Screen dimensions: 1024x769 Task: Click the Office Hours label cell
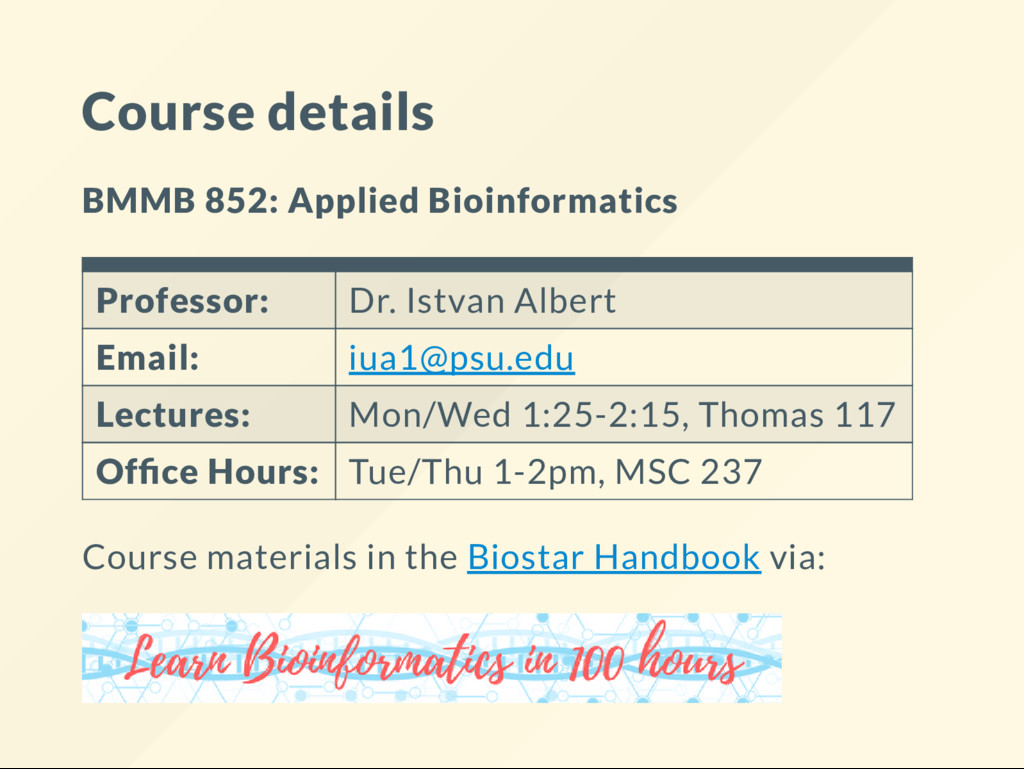pos(209,471)
